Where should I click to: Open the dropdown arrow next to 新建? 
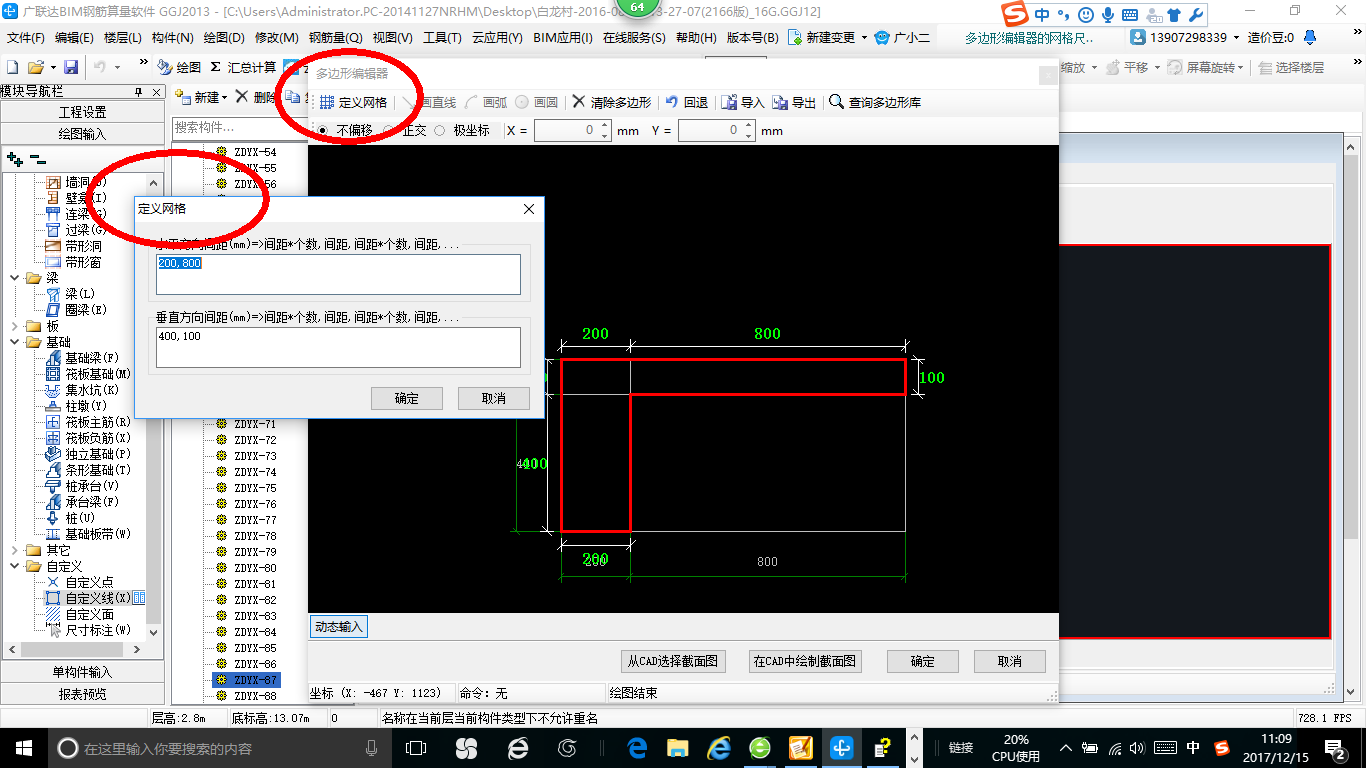coord(225,97)
